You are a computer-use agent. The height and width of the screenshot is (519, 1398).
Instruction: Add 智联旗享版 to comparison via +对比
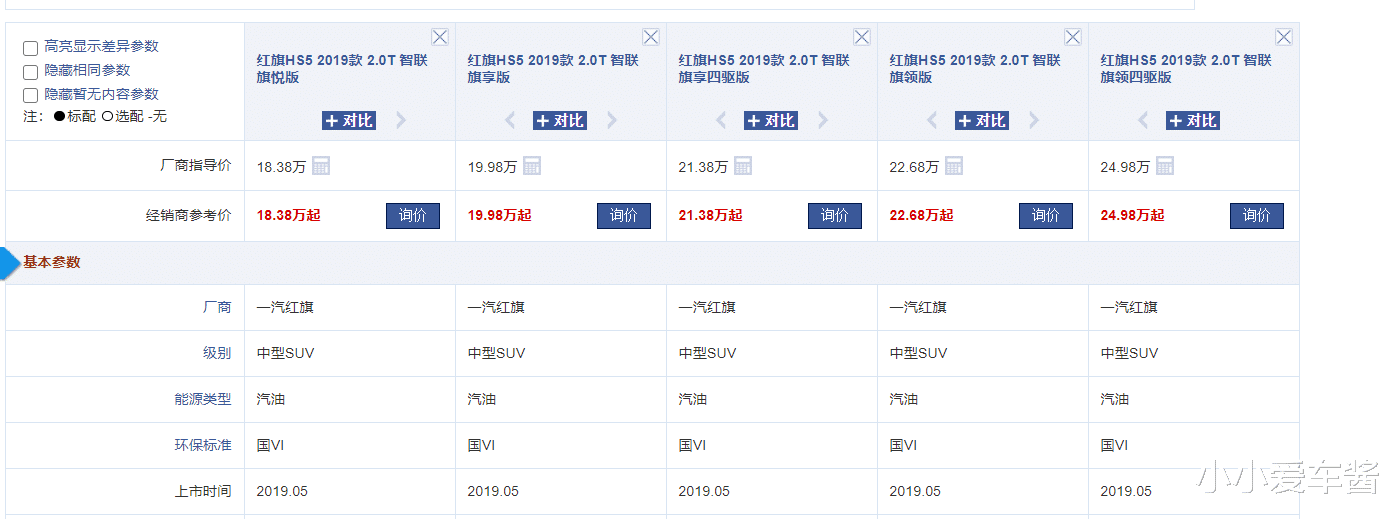560,121
